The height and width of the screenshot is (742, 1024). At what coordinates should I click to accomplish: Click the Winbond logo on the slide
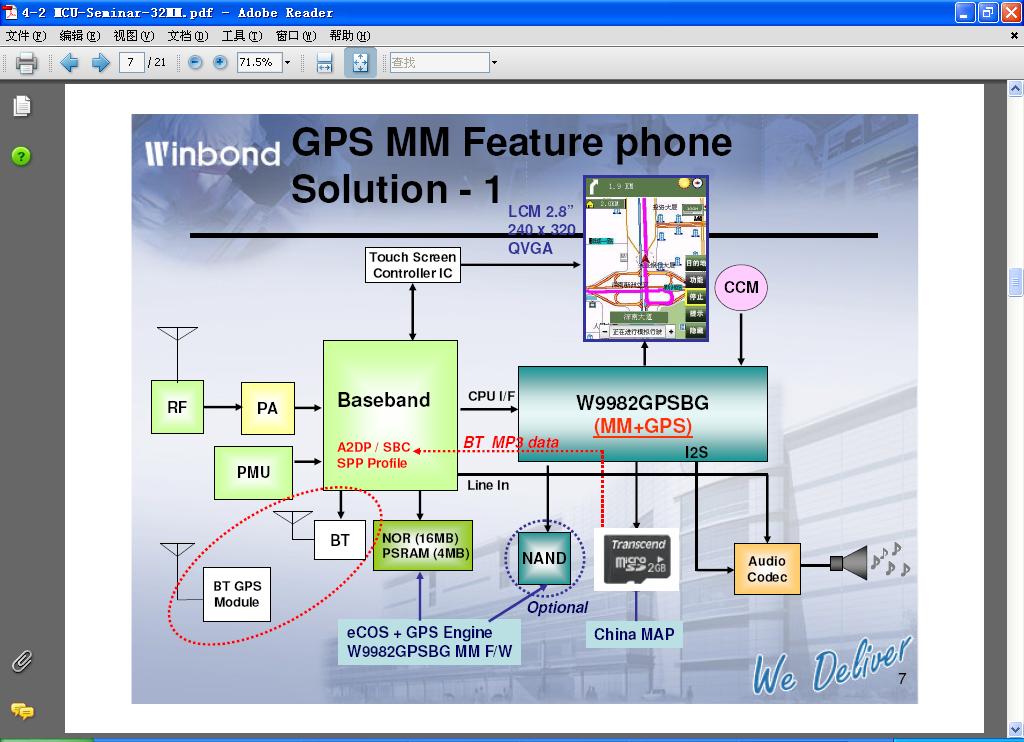click(212, 153)
